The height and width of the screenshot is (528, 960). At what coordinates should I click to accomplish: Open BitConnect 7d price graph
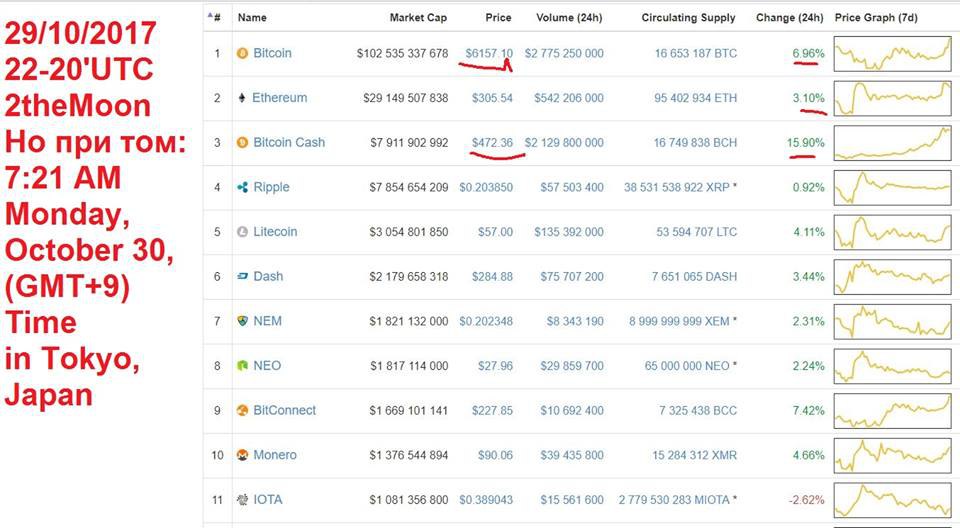tap(893, 411)
